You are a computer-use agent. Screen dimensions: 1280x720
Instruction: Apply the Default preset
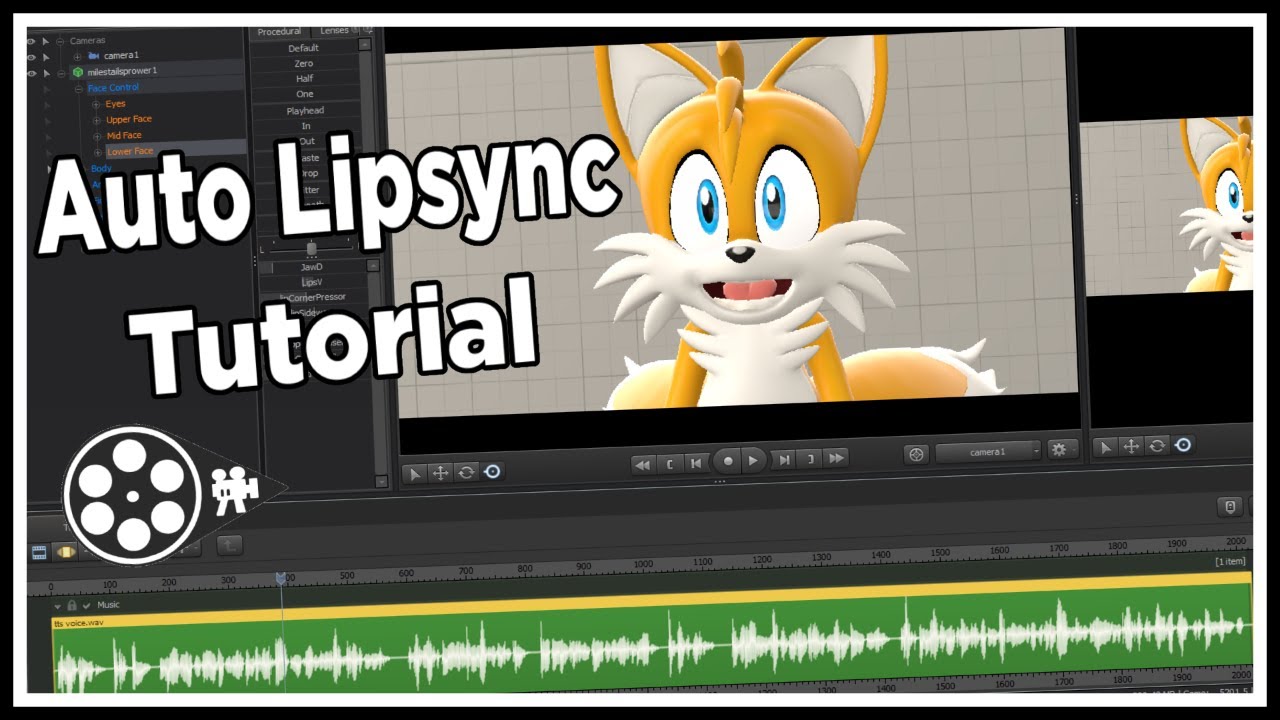pos(304,48)
